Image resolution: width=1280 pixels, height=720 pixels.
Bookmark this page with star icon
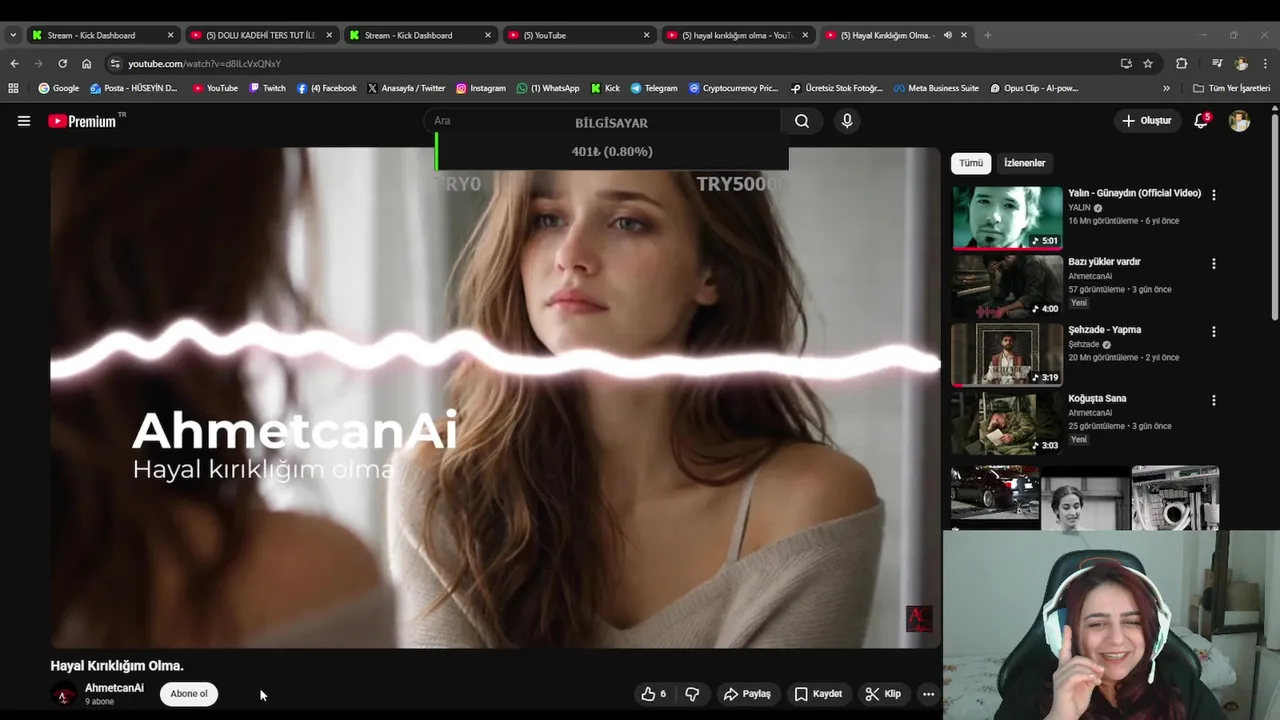point(1148,63)
